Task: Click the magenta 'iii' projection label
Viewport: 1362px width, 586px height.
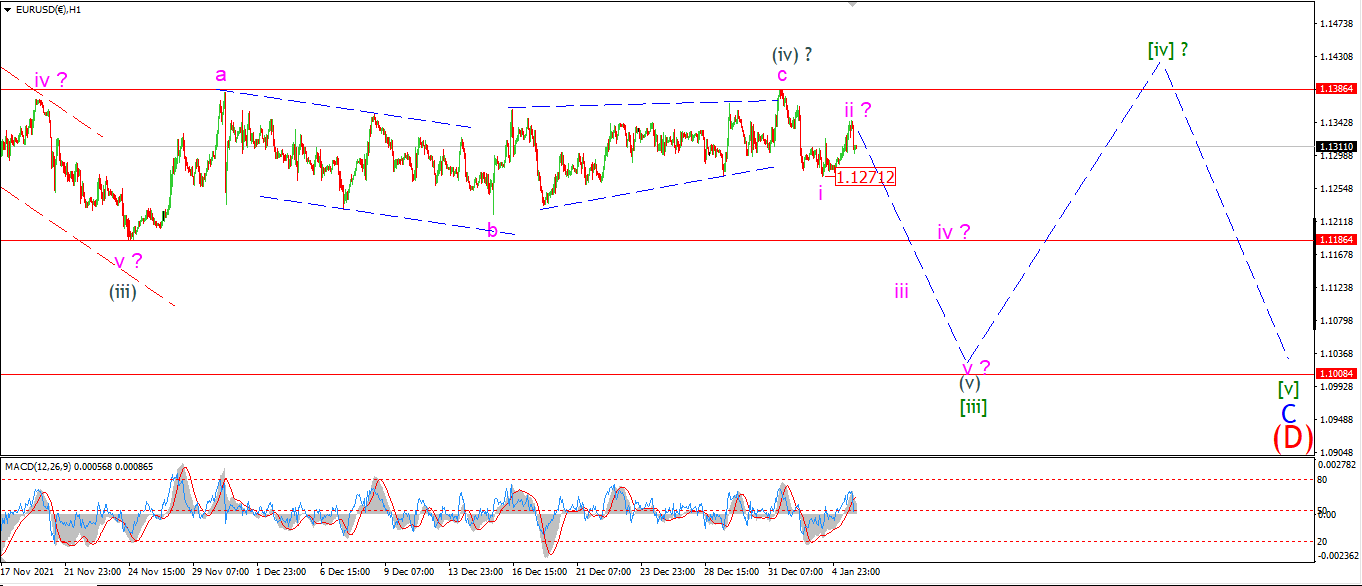Action: click(x=901, y=291)
